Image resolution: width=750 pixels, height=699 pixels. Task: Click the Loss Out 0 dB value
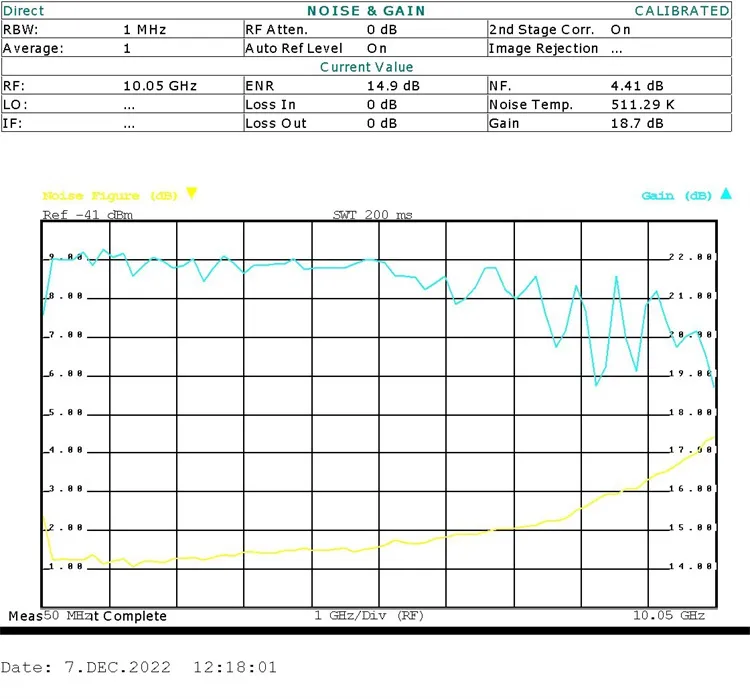tap(382, 123)
